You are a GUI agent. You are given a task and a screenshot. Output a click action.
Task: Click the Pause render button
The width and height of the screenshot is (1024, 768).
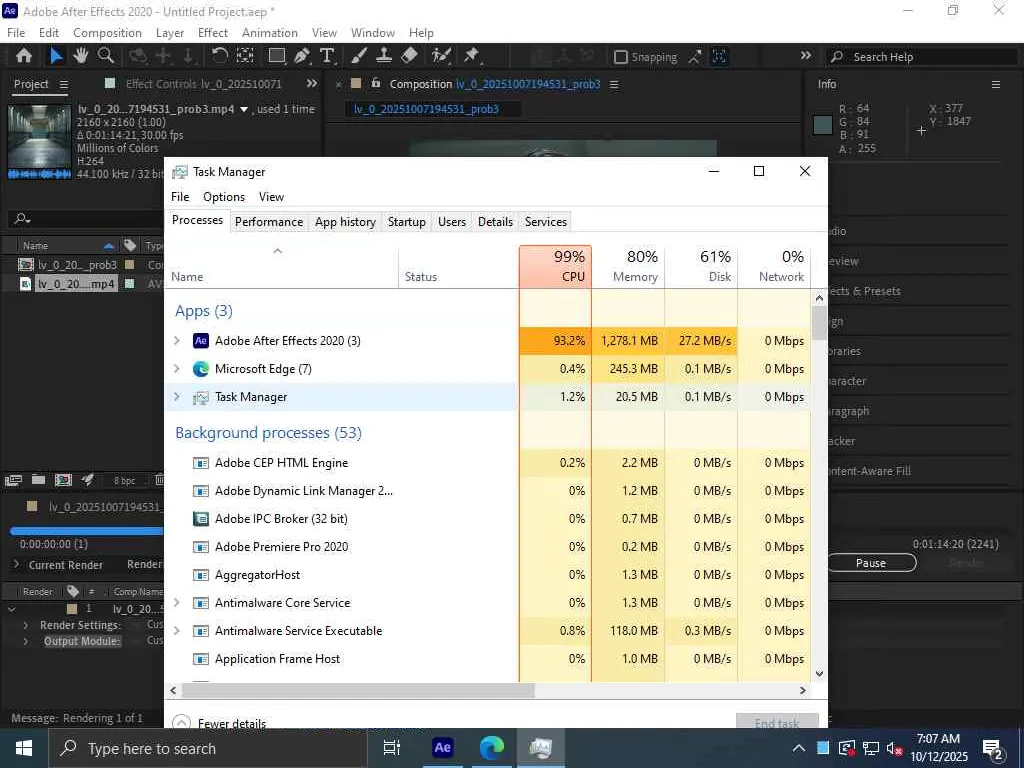coord(871,563)
